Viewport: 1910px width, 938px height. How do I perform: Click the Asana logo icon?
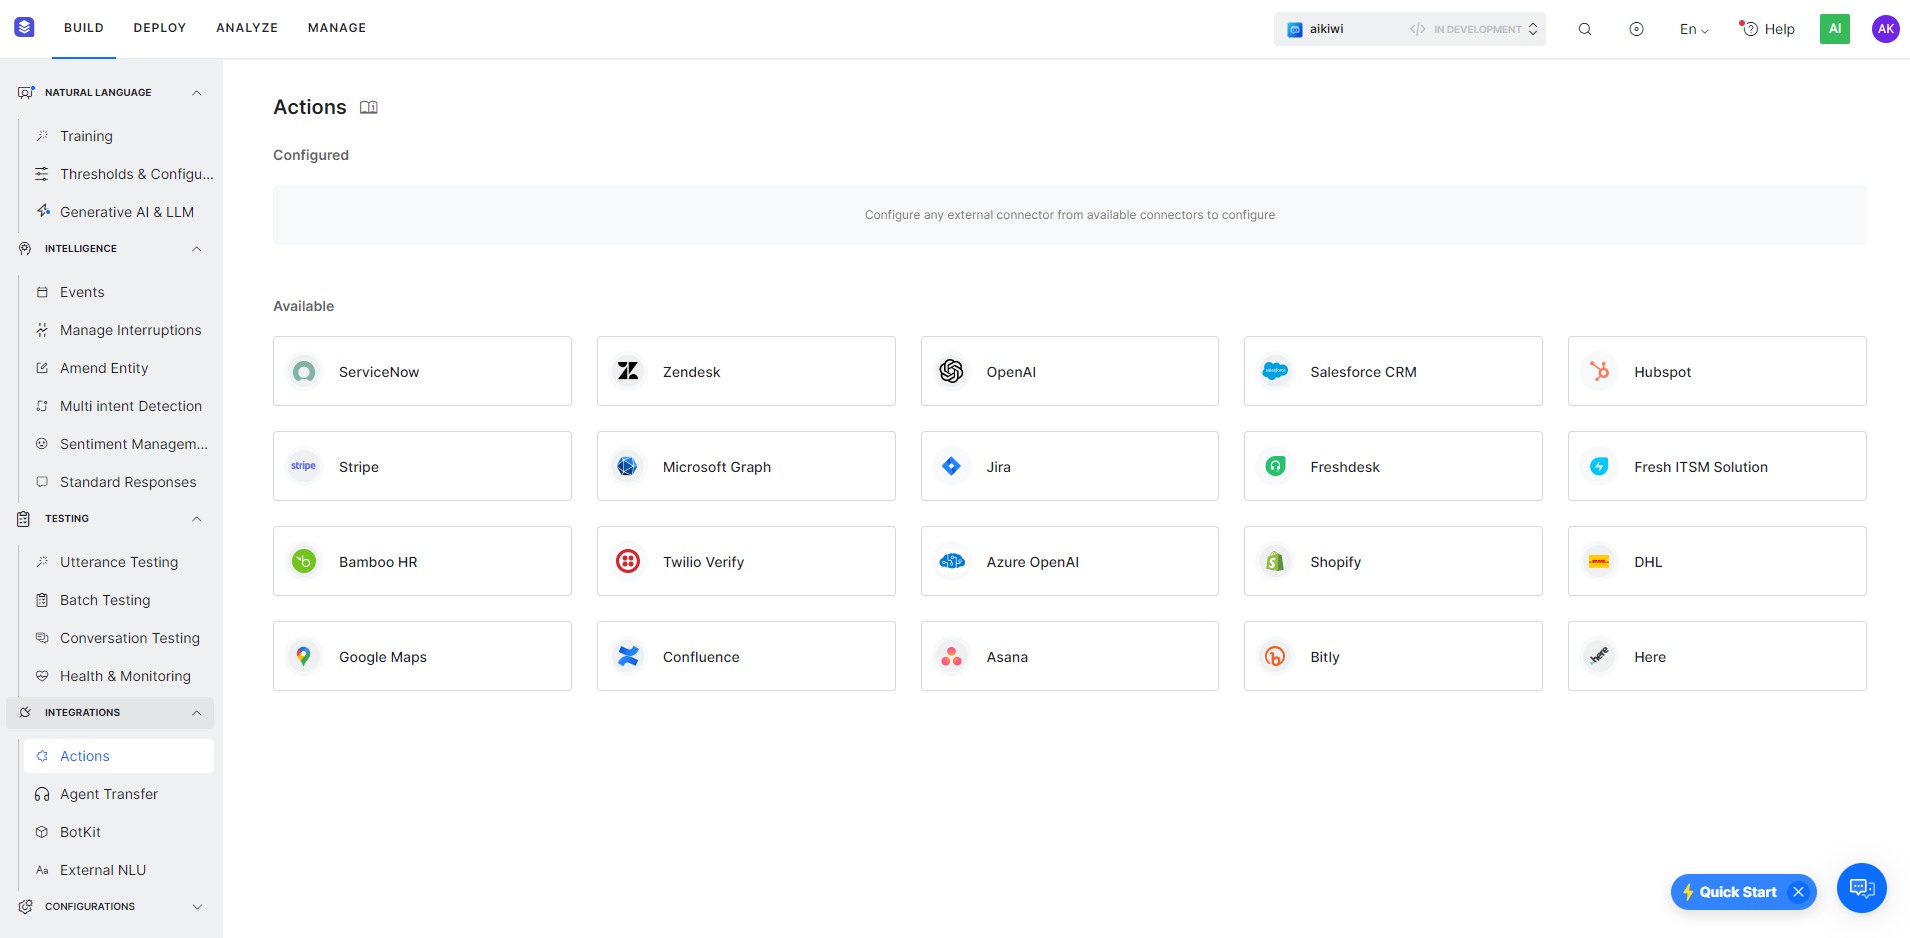(951, 657)
